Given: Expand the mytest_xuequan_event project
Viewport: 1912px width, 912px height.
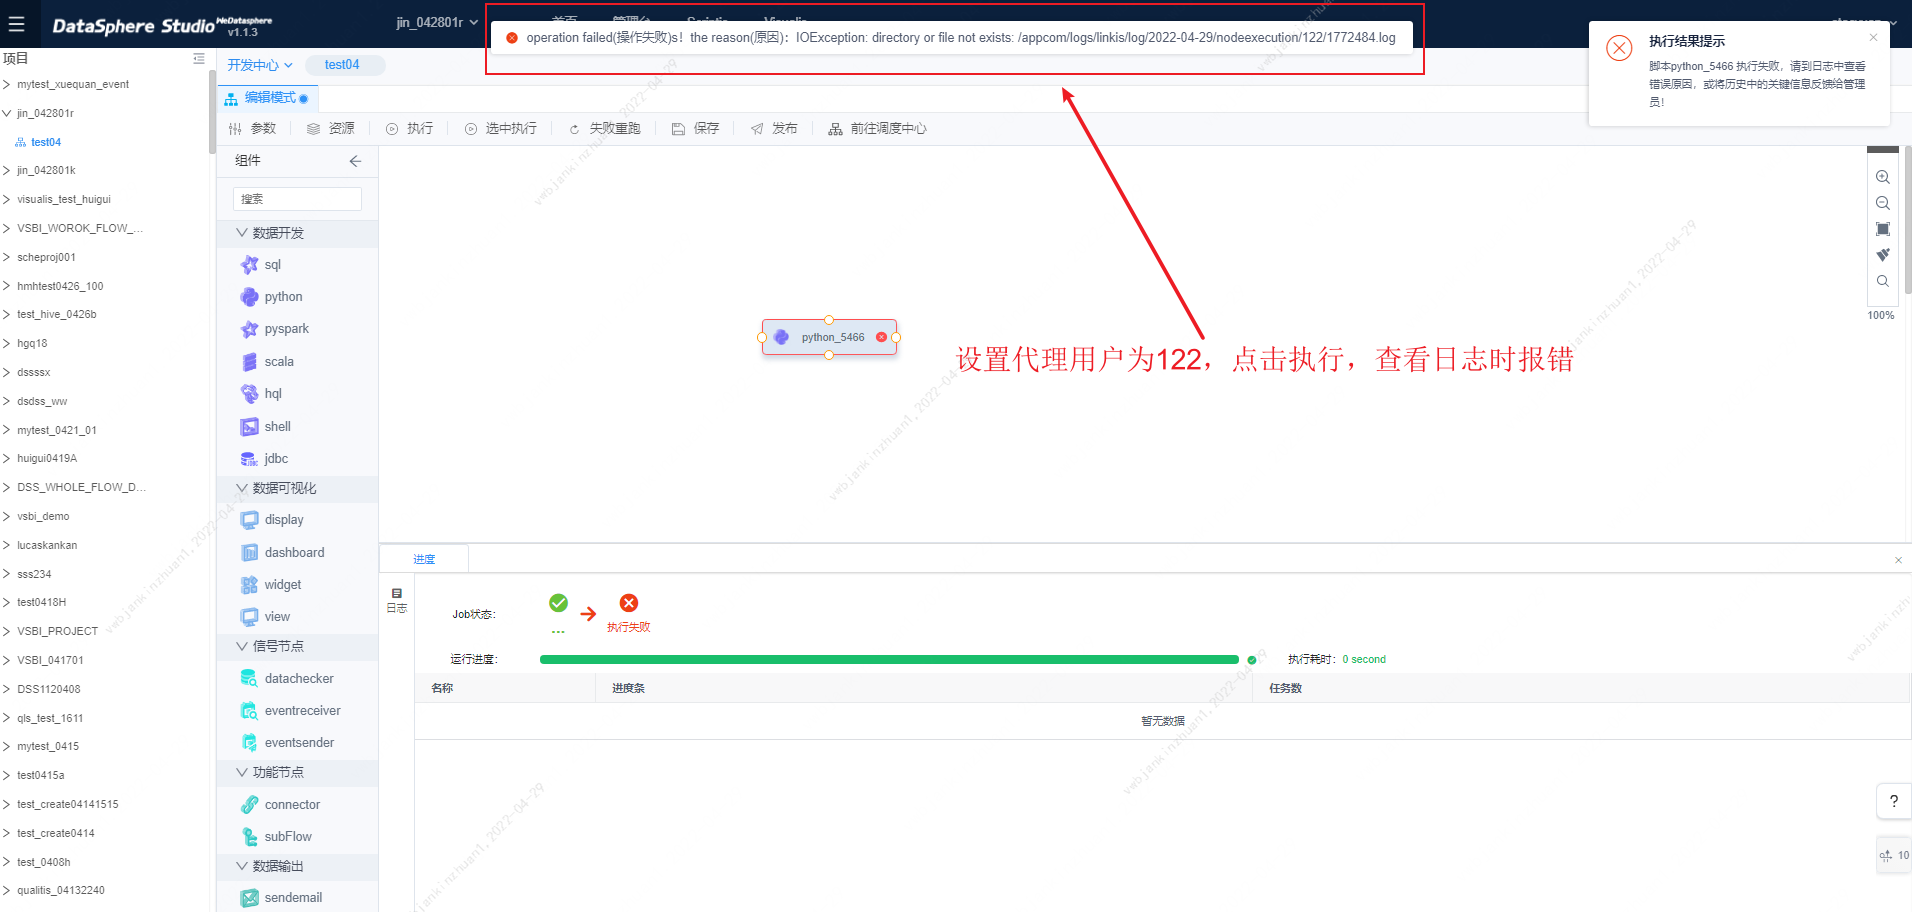Looking at the screenshot, I should [x=7, y=85].
